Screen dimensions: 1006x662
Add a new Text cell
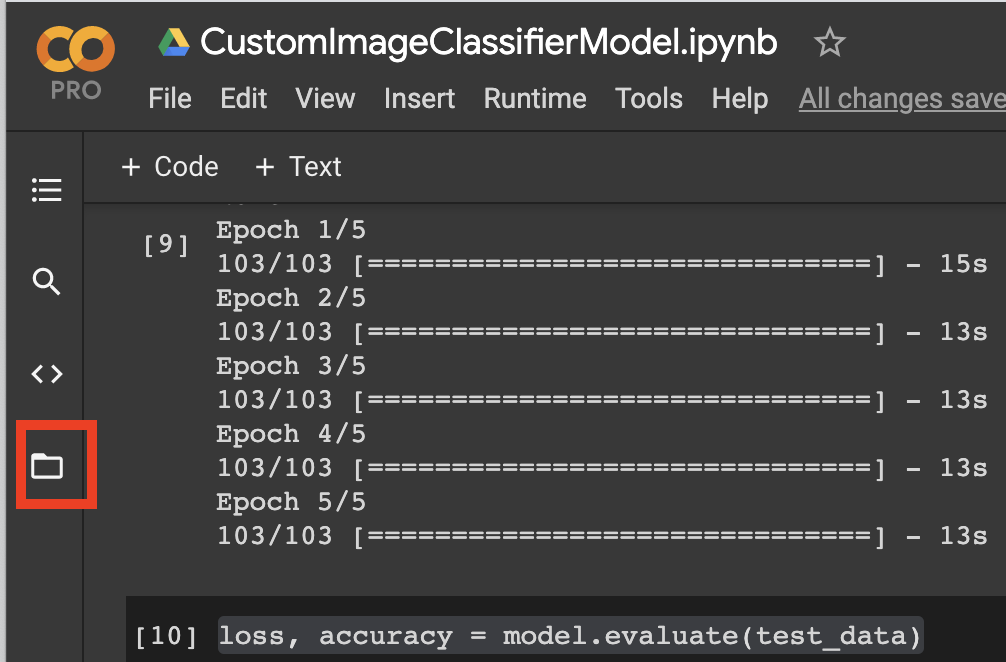coord(298,167)
